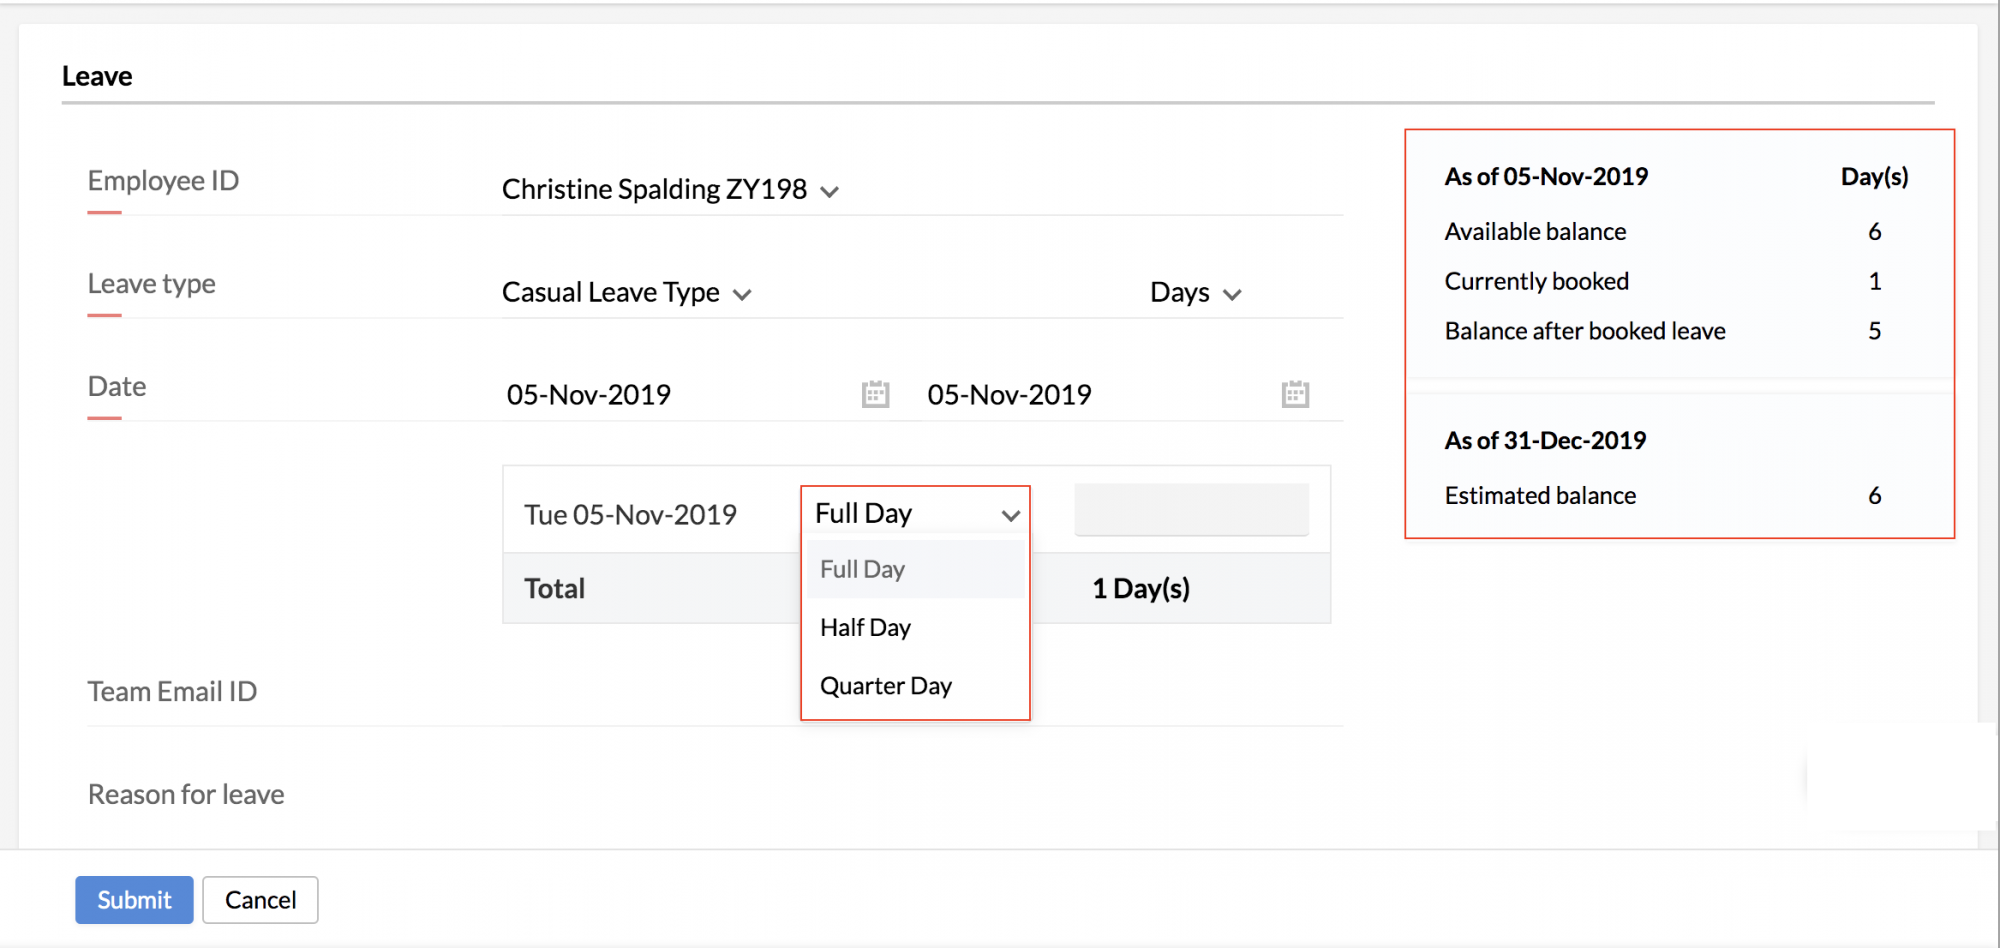Click the grey input box beside Full Day
The image size is (2000, 948).
tap(1191, 510)
